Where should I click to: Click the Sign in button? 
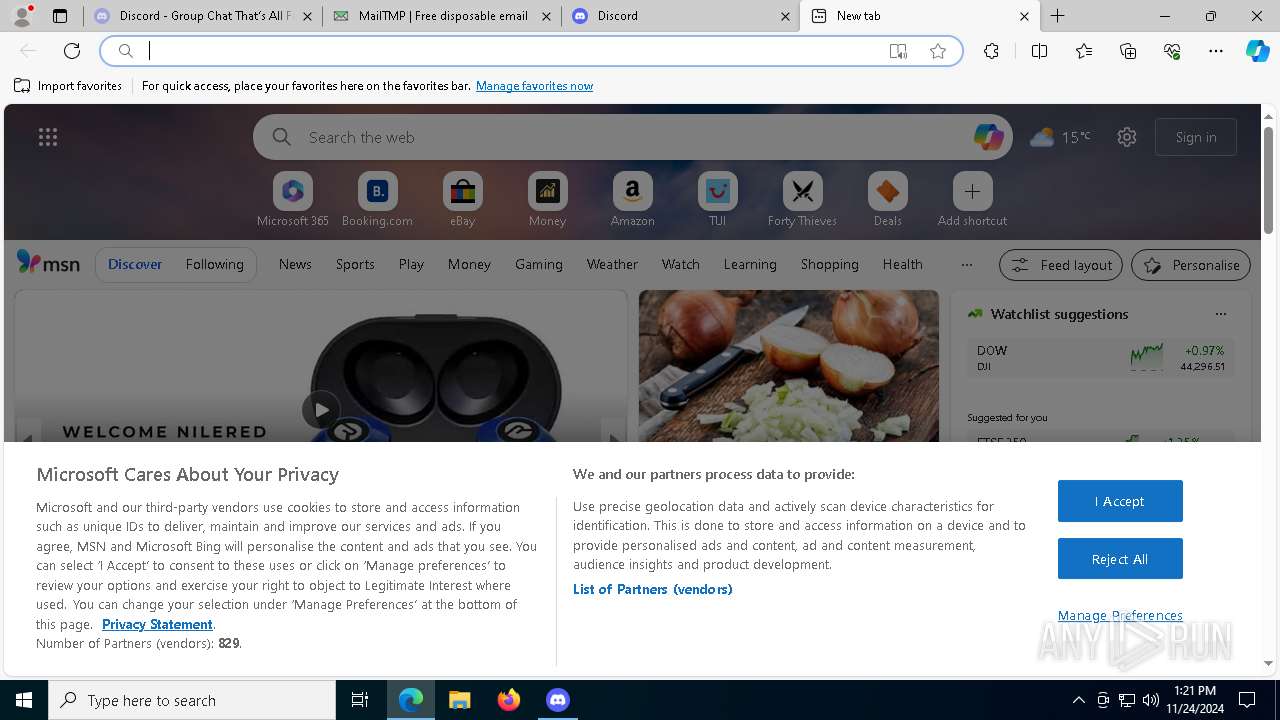1196,137
